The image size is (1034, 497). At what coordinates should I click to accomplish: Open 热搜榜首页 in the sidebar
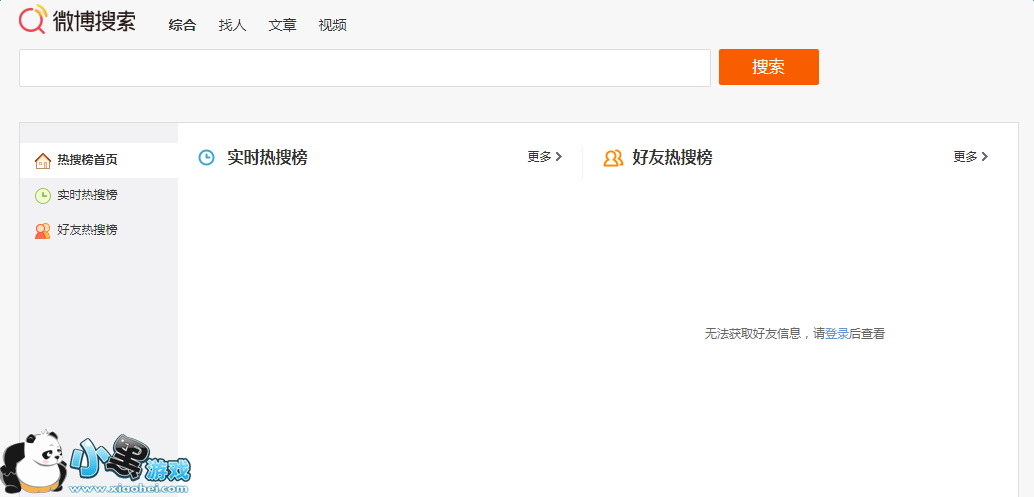tap(87, 160)
